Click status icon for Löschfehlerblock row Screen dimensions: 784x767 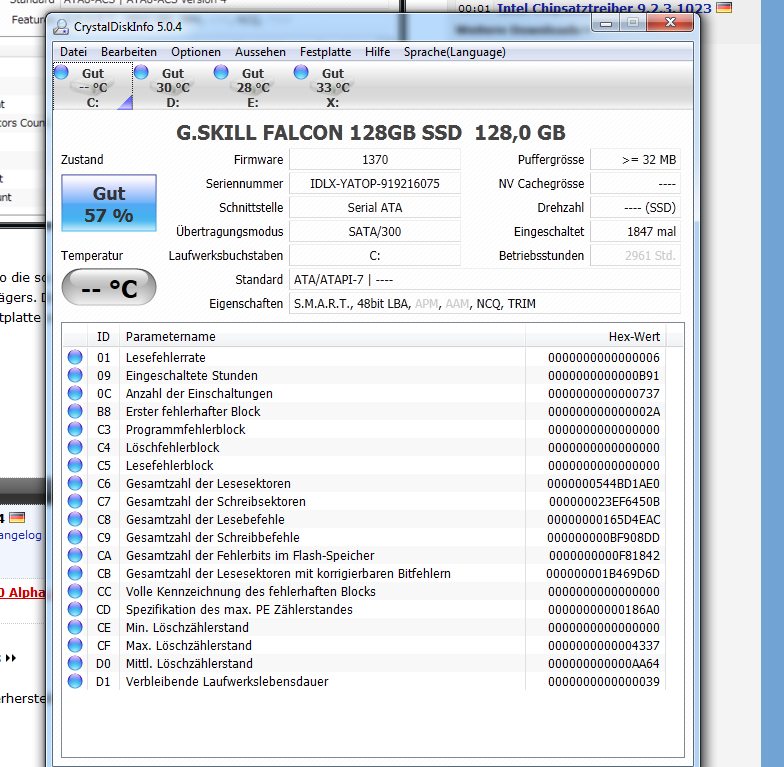75,447
